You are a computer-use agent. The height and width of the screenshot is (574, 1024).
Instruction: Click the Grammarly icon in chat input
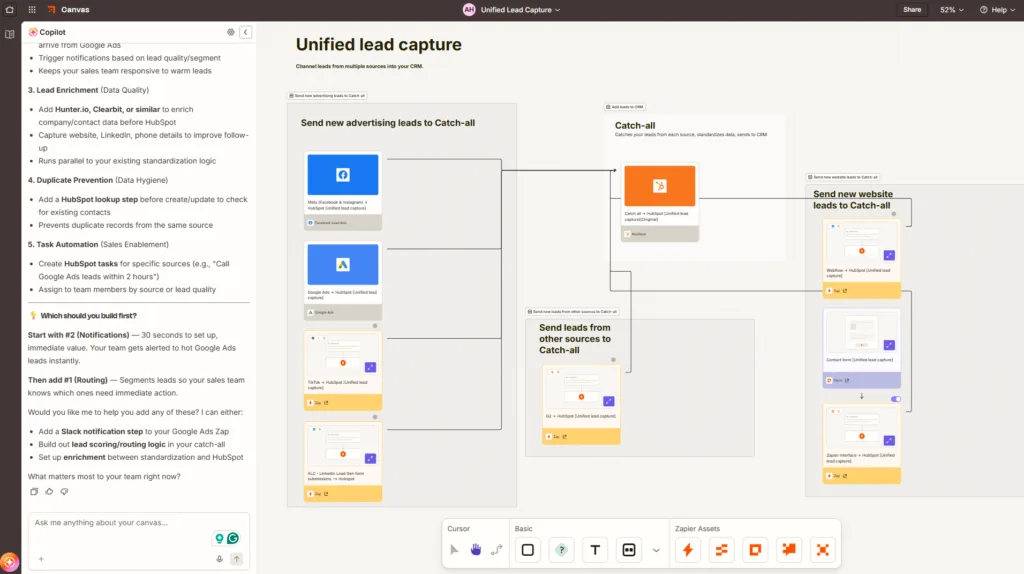(233, 539)
